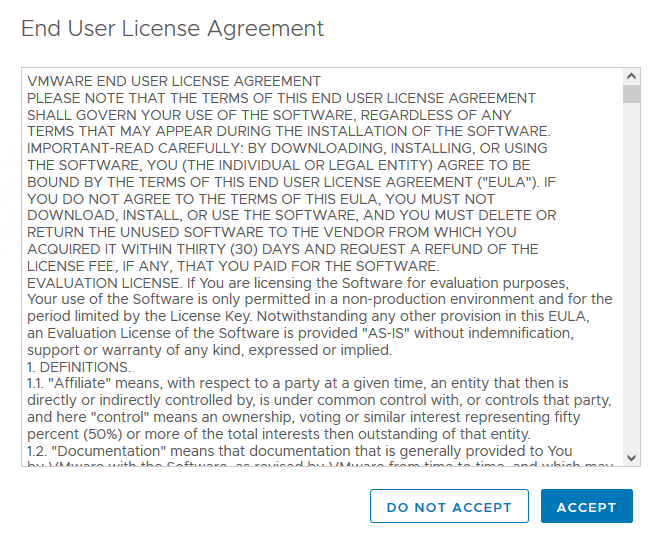654x549 pixels.
Task: Click the ACCEPT button
Action: (586, 506)
